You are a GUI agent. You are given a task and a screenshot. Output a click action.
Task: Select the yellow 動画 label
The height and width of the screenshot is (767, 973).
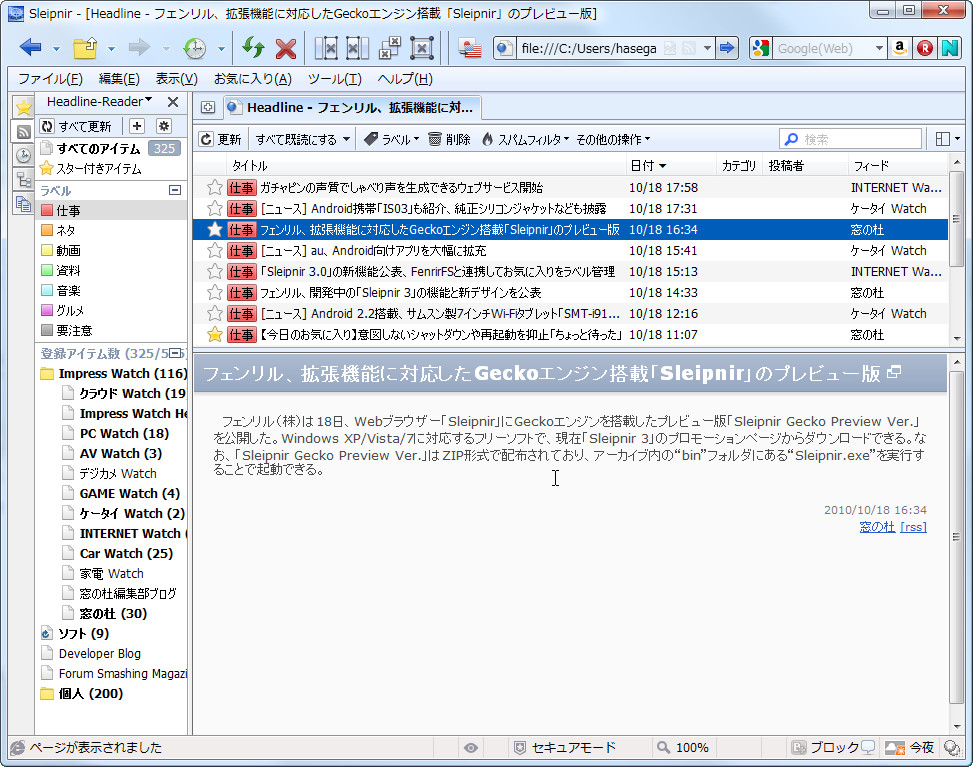(x=61, y=250)
